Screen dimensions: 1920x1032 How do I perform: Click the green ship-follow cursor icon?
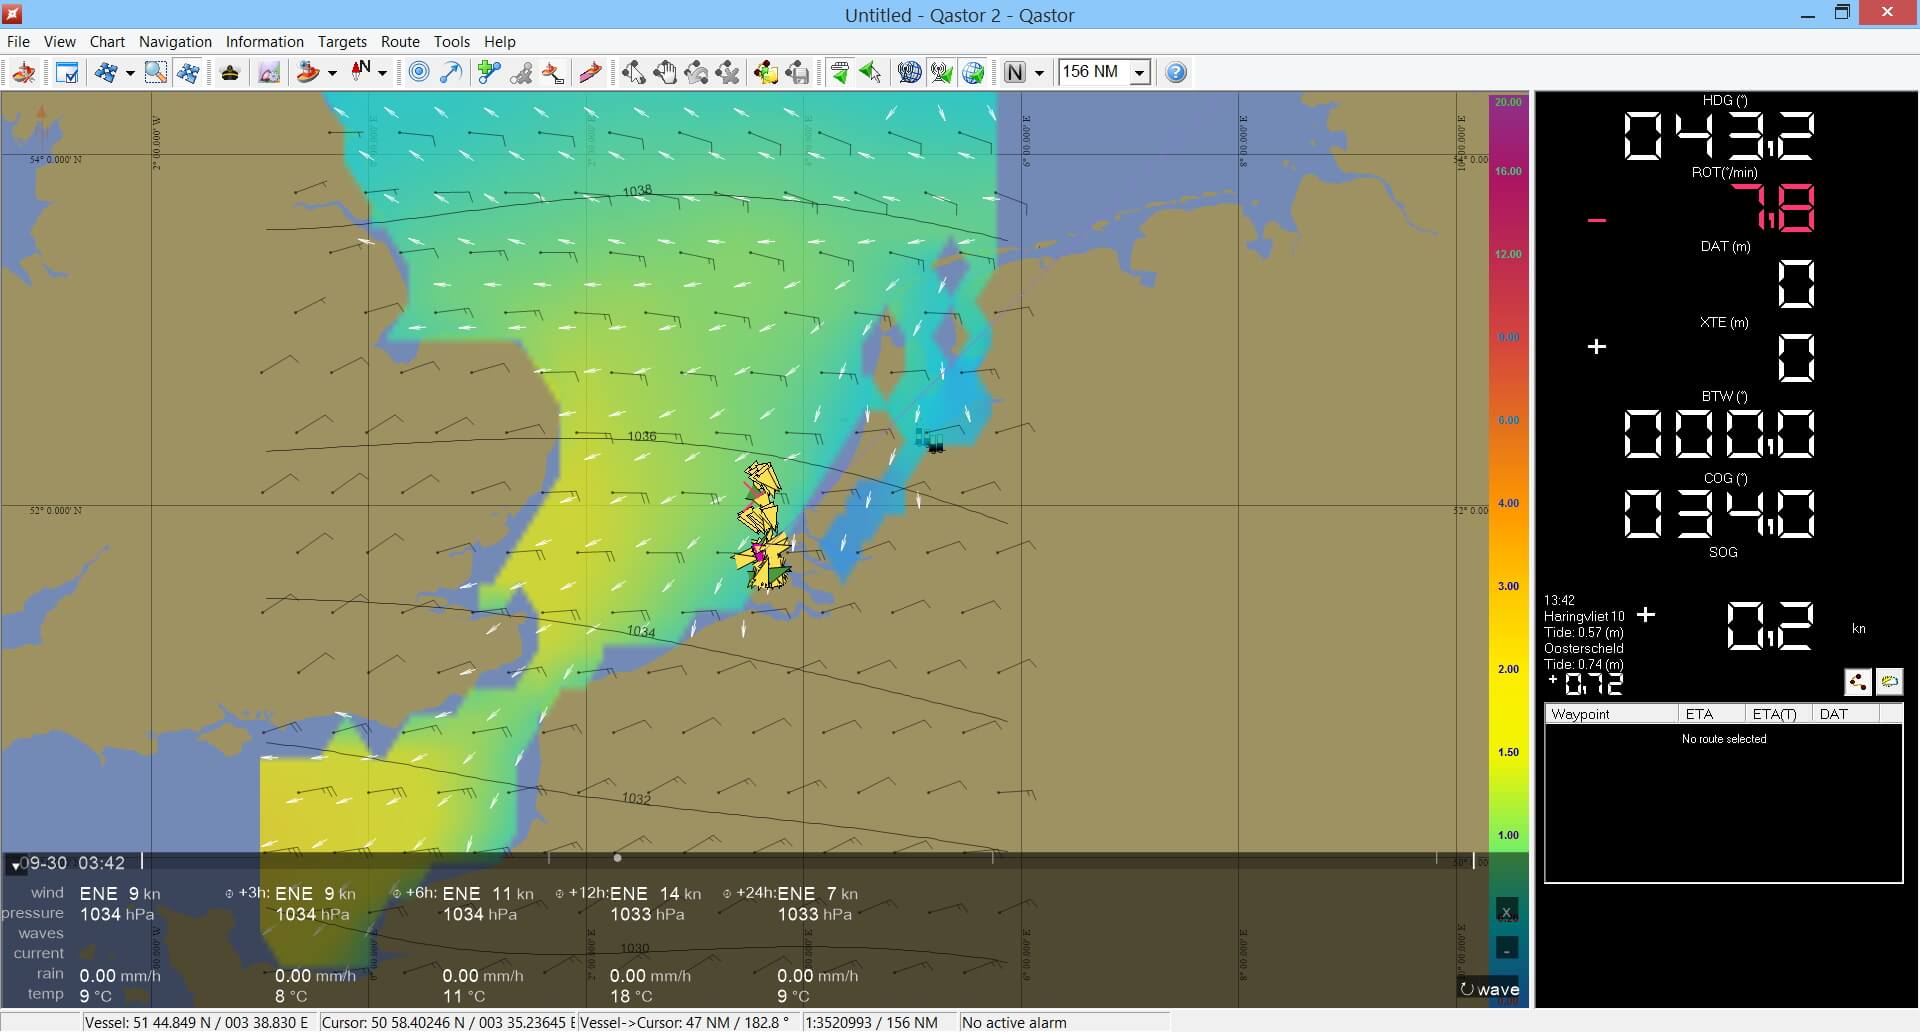click(840, 72)
